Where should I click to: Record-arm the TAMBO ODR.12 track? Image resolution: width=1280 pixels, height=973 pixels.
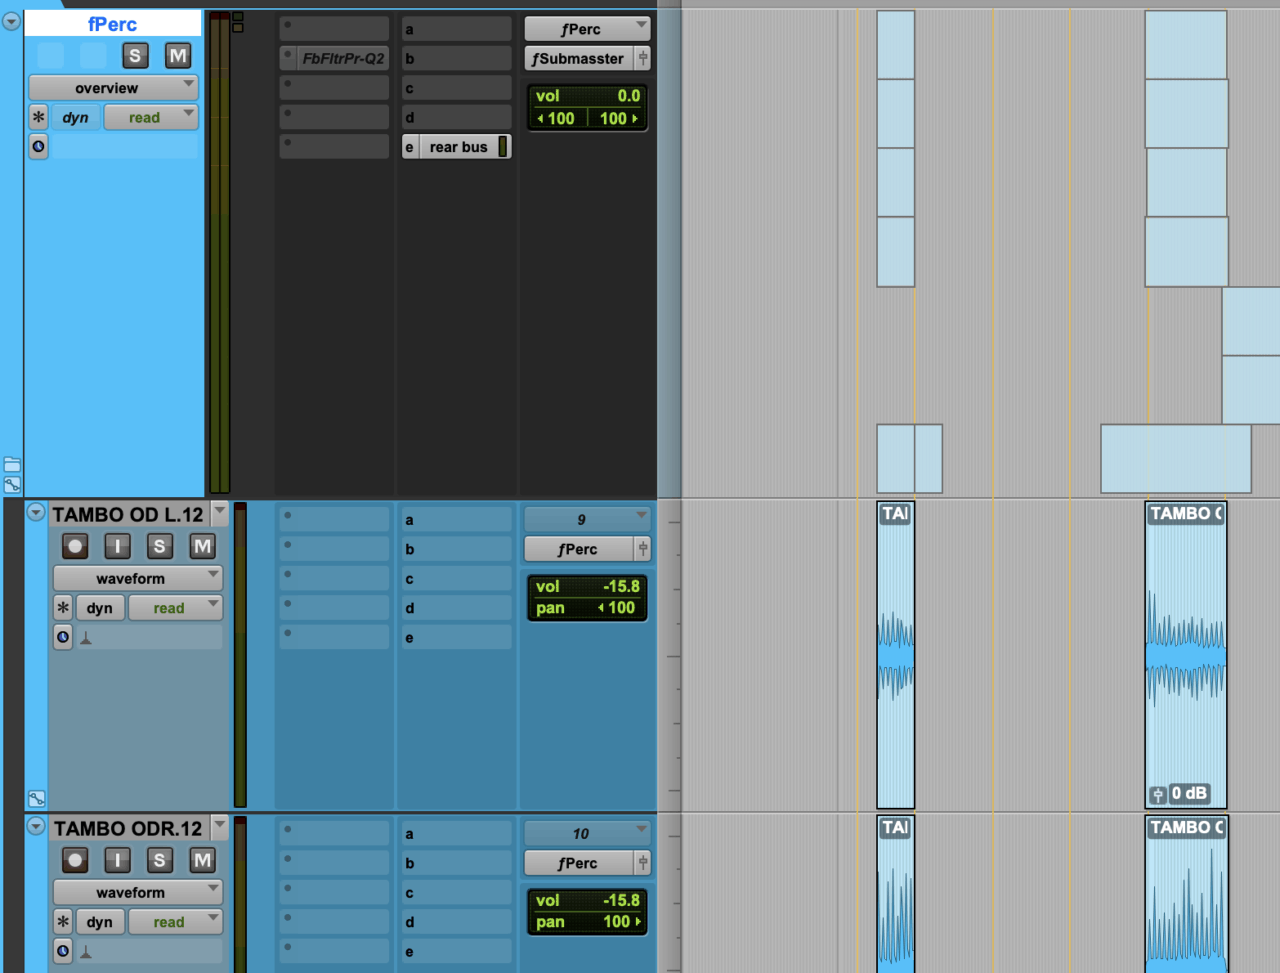point(75,860)
